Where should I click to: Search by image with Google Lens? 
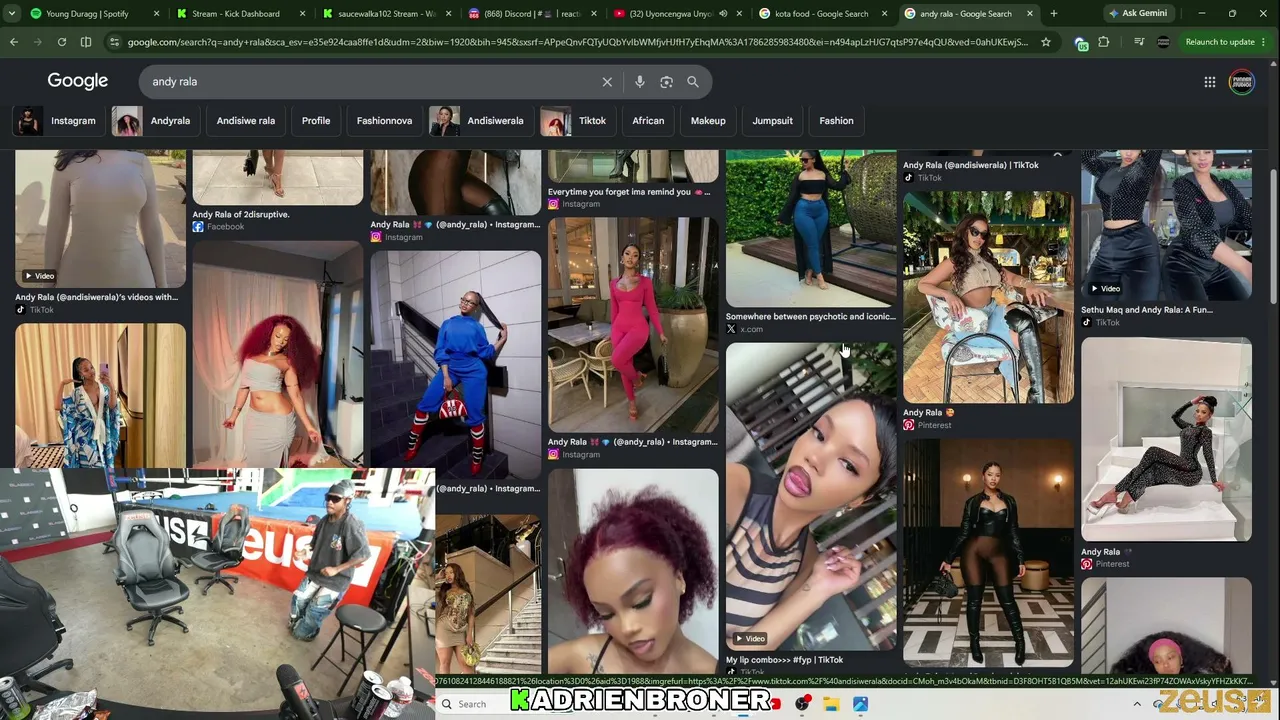pos(667,82)
